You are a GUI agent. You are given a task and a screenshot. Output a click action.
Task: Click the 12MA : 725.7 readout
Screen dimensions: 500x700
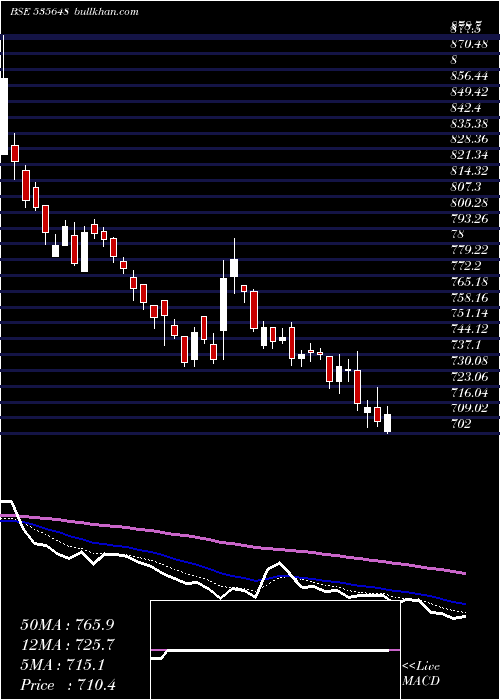click(68, 646)
